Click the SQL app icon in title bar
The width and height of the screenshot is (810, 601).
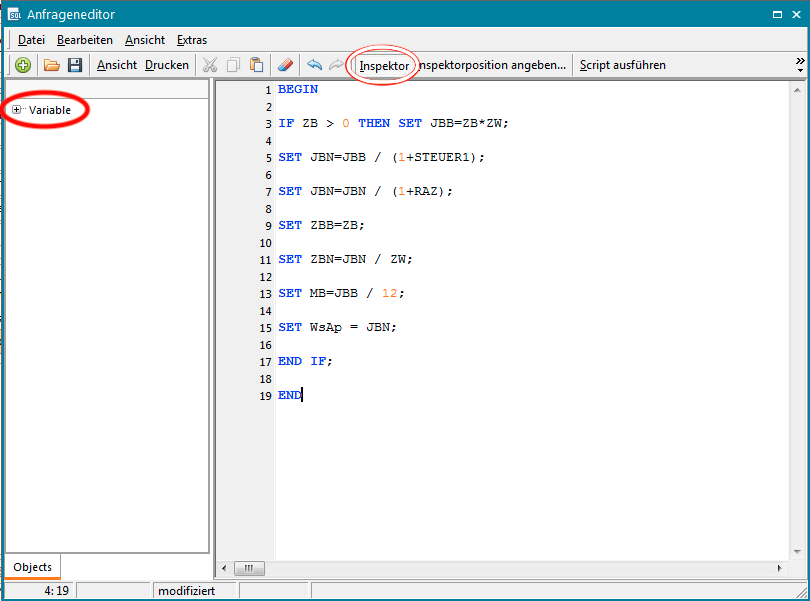(x=14, y=14)
